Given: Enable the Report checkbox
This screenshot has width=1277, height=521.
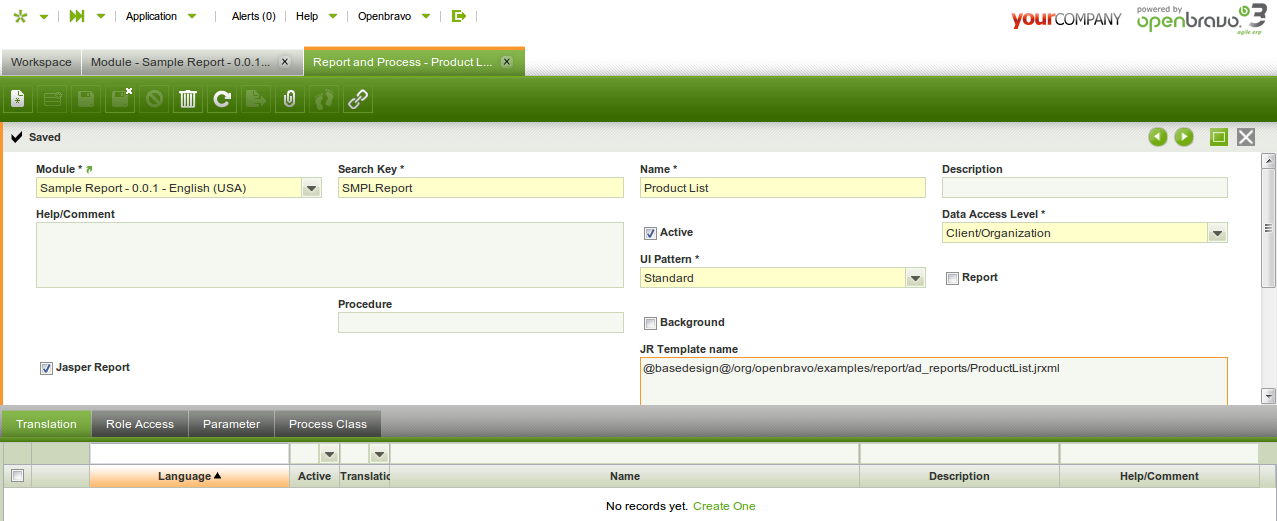Looking at the screenshot, I should 952,278.
